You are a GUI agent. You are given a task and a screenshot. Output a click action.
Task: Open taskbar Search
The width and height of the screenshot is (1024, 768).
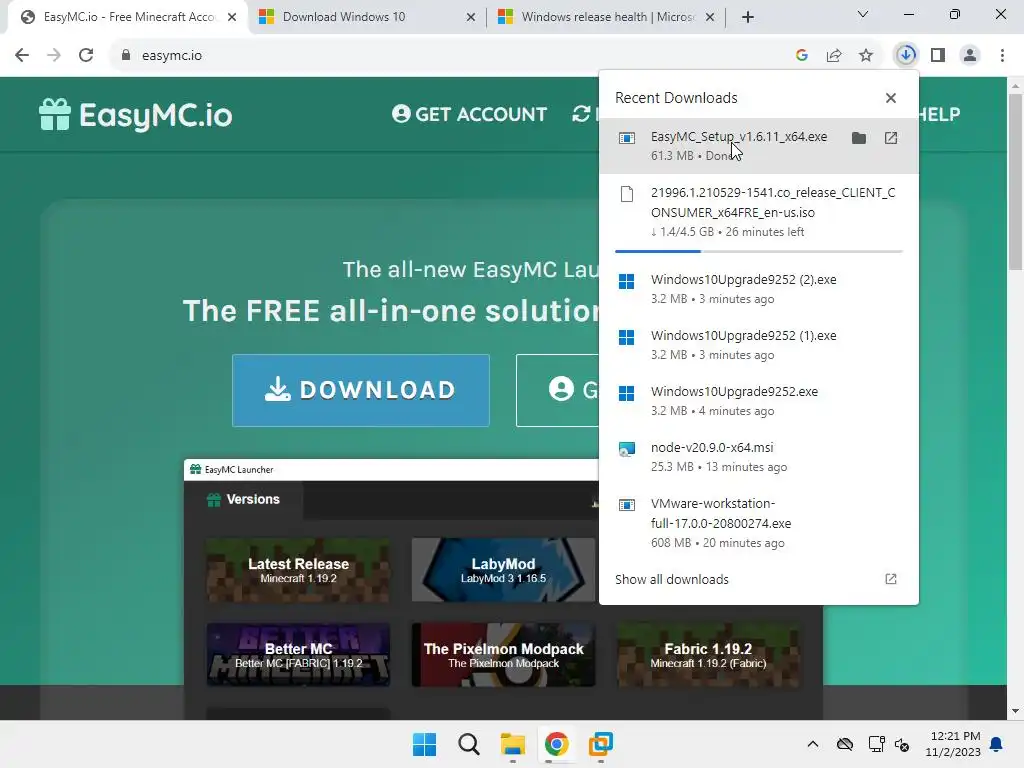coord(468,744)
